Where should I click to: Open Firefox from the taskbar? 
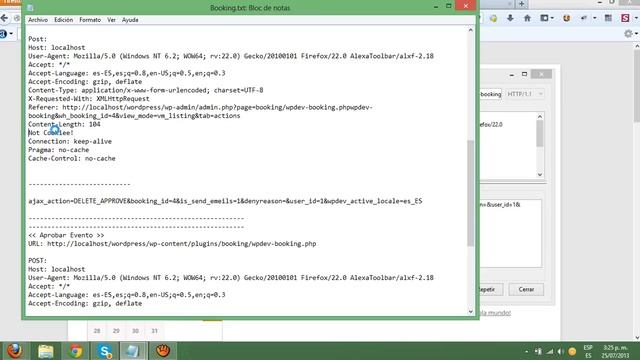pos(16,351)
